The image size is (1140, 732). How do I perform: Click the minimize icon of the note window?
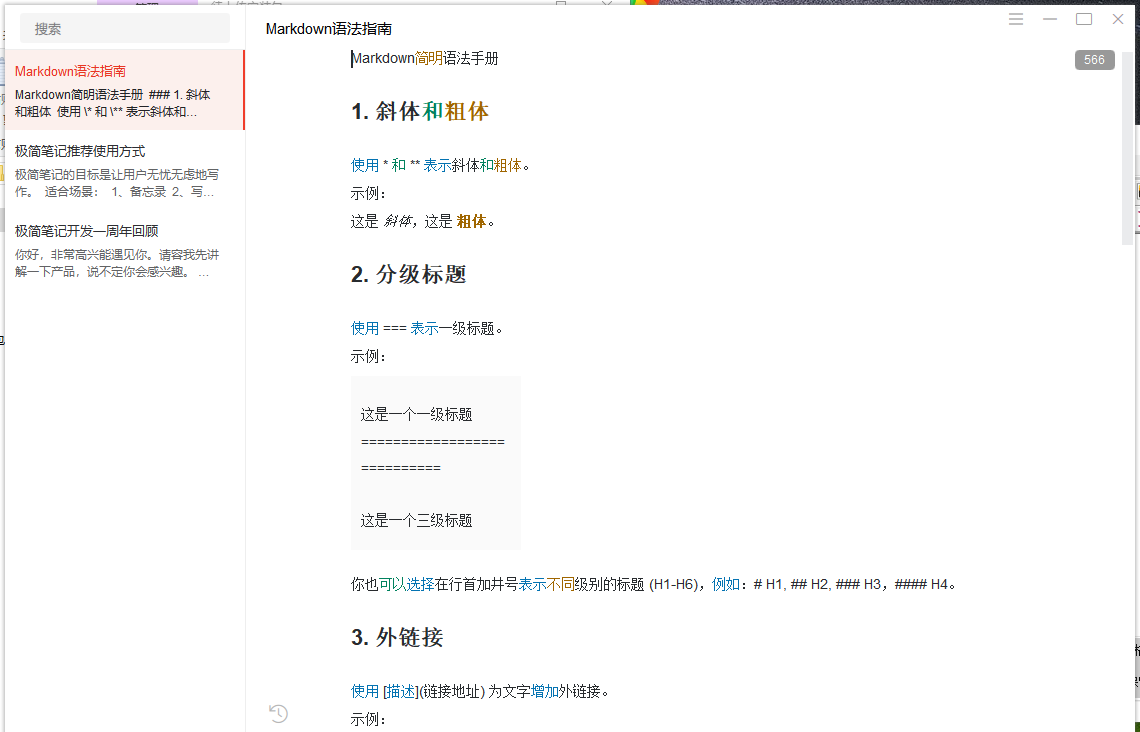(1050, 18)
